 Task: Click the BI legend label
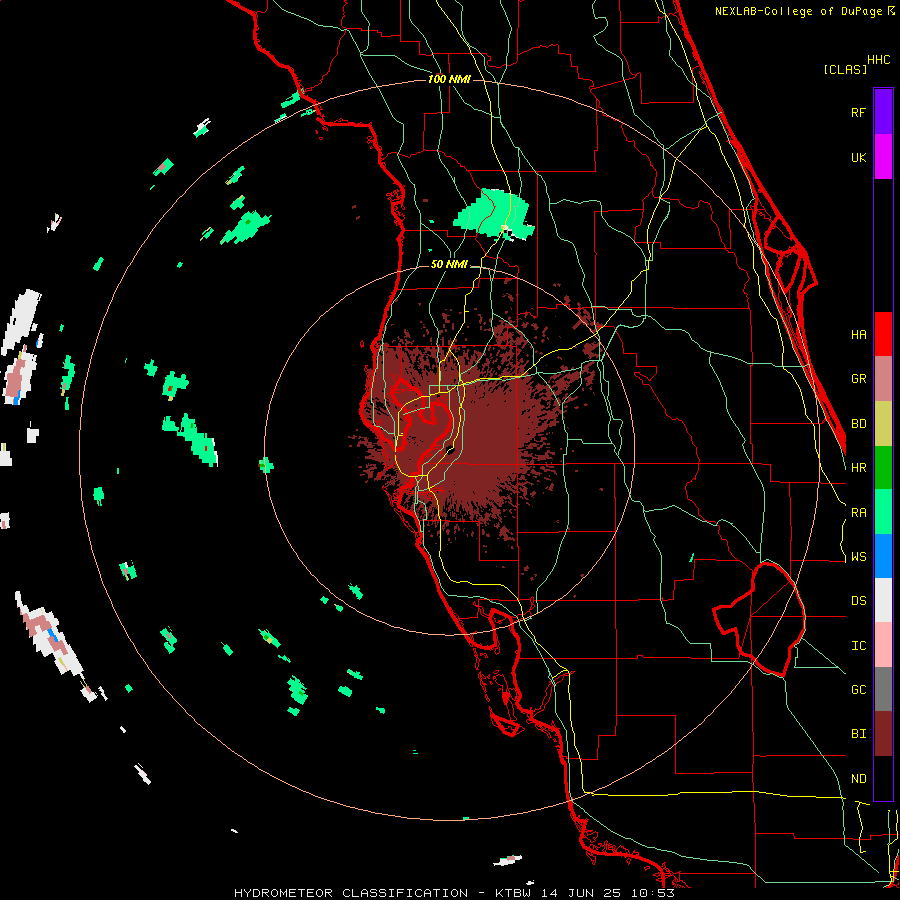point(858,734)
